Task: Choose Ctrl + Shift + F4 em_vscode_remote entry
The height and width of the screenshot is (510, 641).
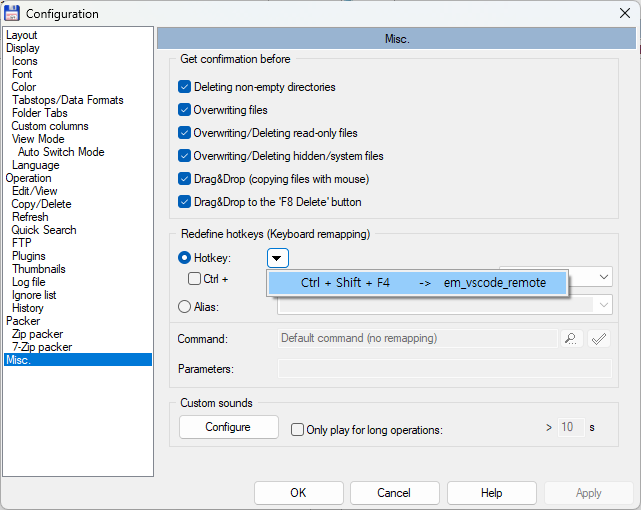Action: [418, 283]
